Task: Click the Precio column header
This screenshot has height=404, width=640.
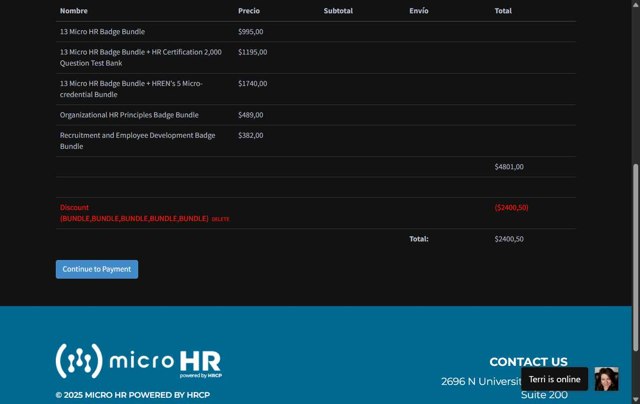Action: point(249,11)
